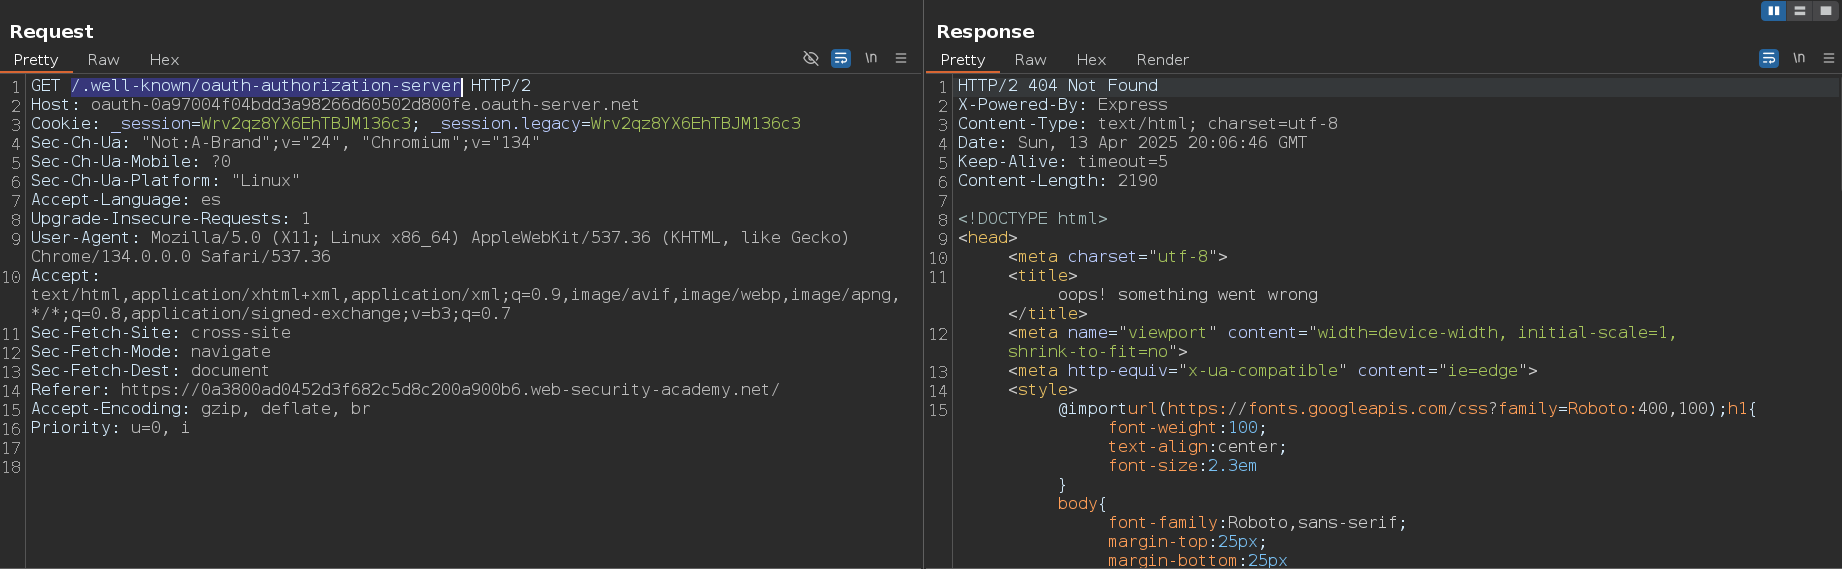Click the HTTP/2 404 Not Found status line
1842x569 pixels.
tap(1057, 86)
